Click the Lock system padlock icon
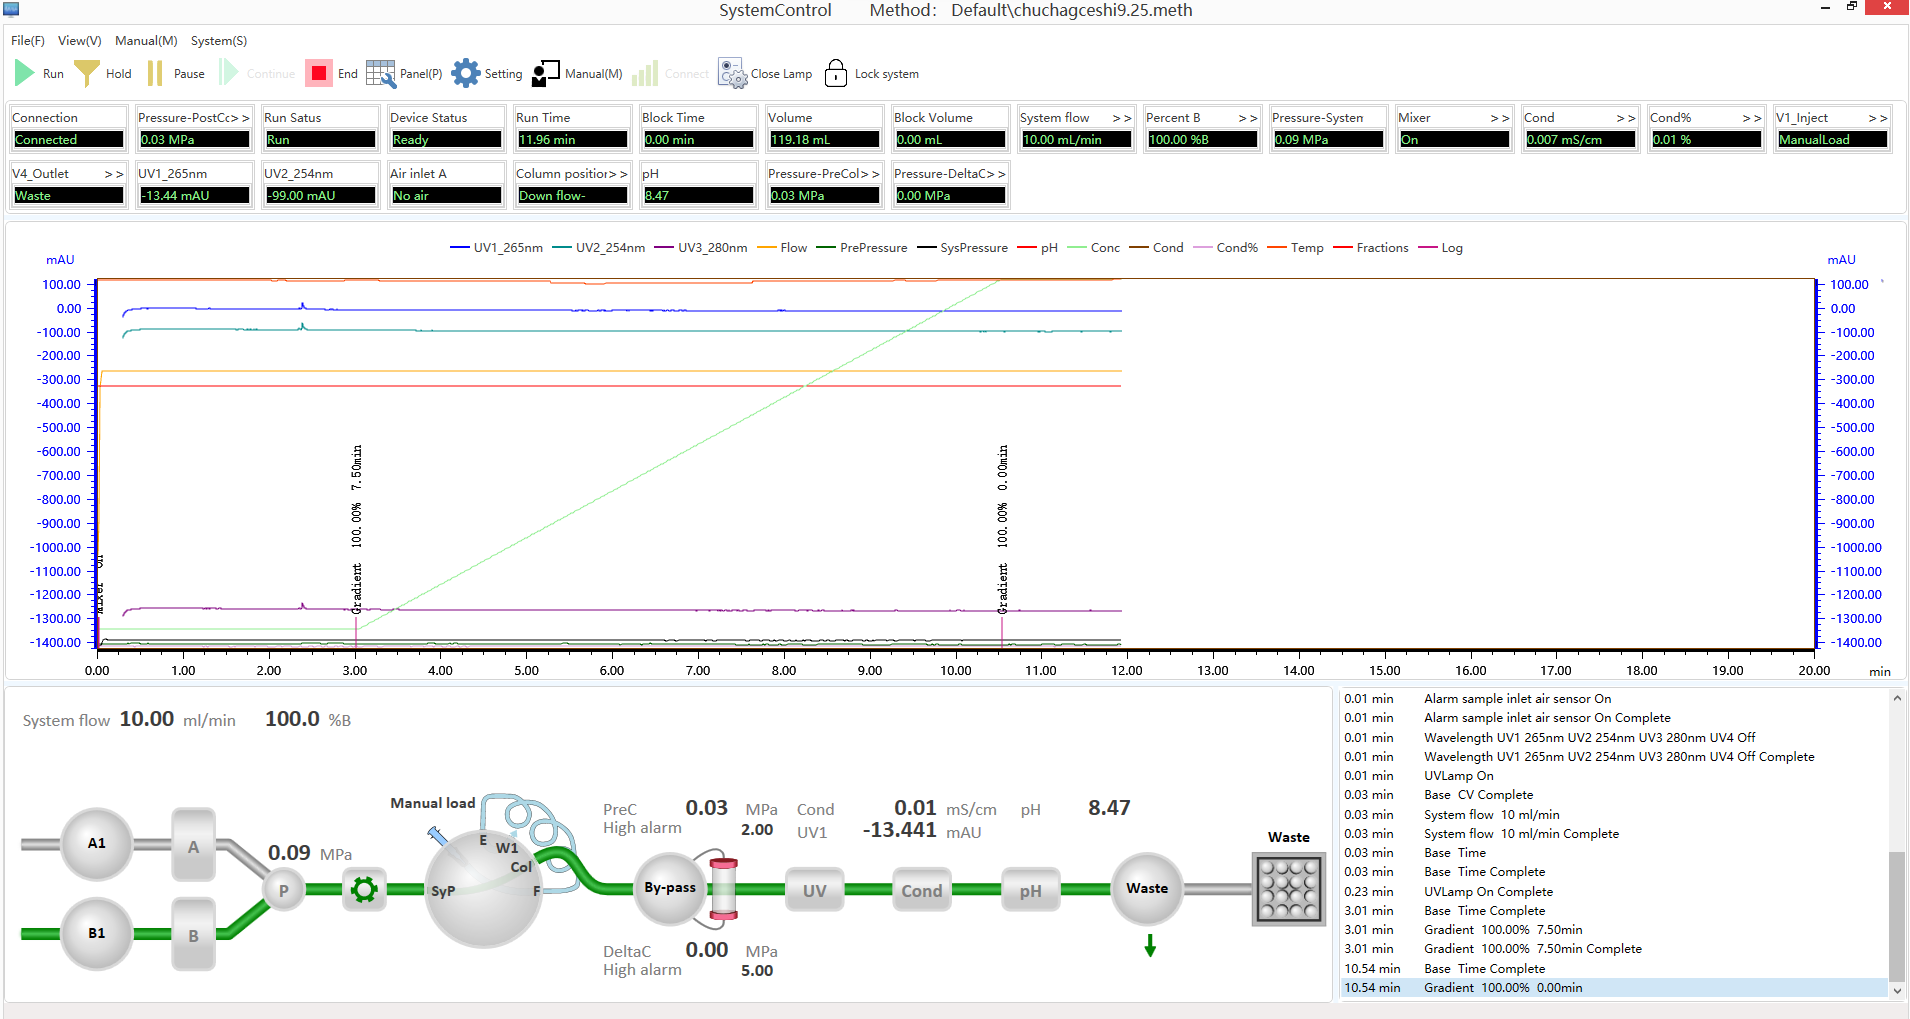Image resolution: width=1910 pixels, height=1019 pixels. coord(835,73)
